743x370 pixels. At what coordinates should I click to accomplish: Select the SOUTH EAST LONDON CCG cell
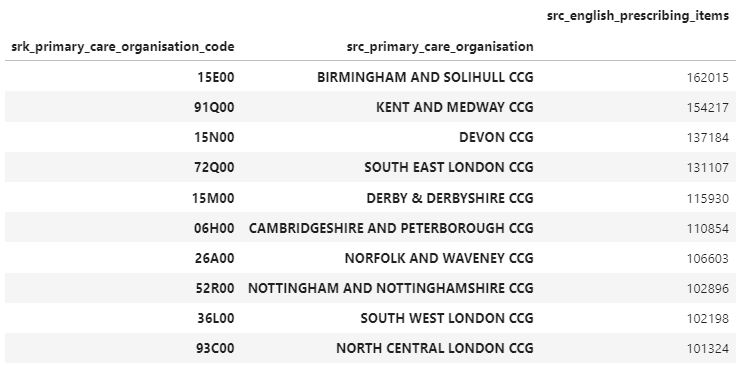coord(449,167)
